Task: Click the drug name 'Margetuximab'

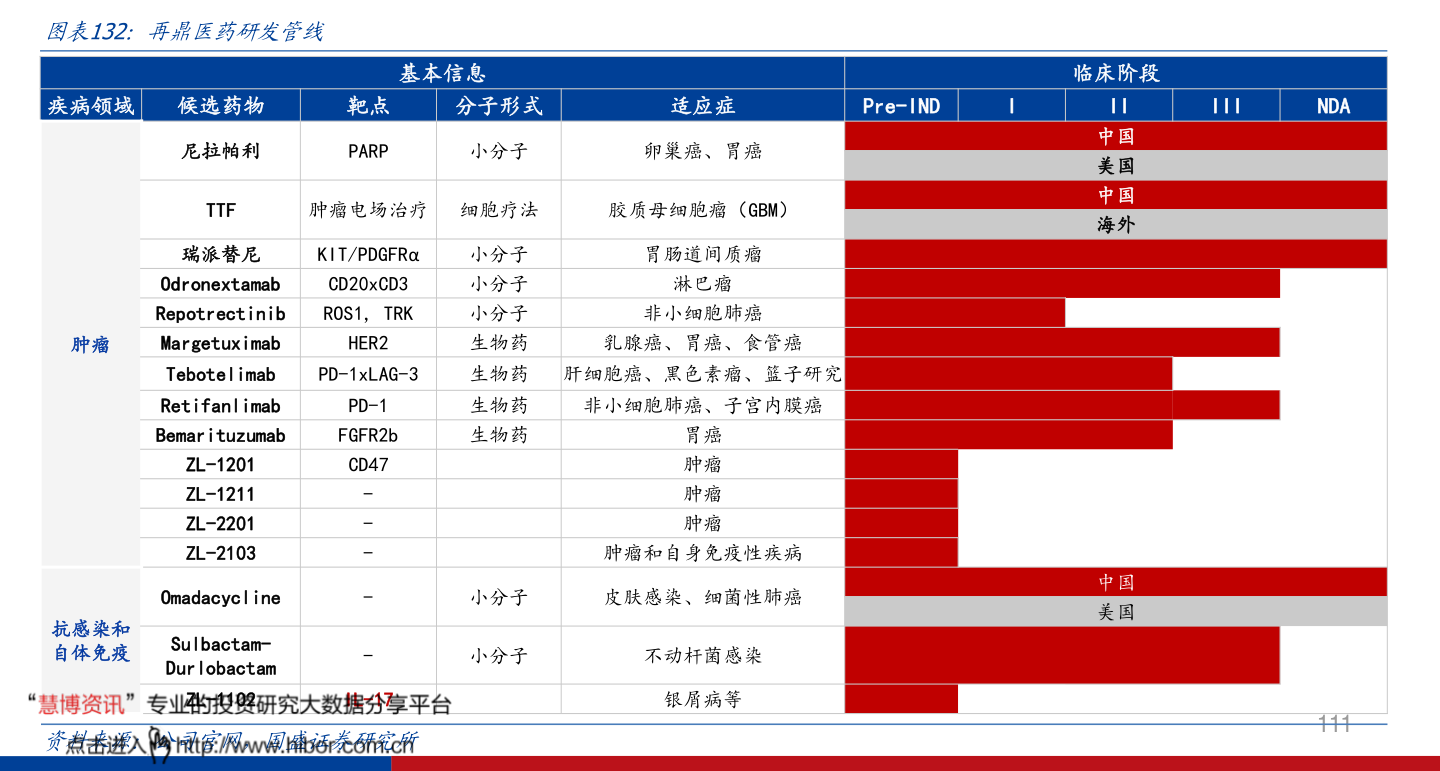Action: click(220, 343)
